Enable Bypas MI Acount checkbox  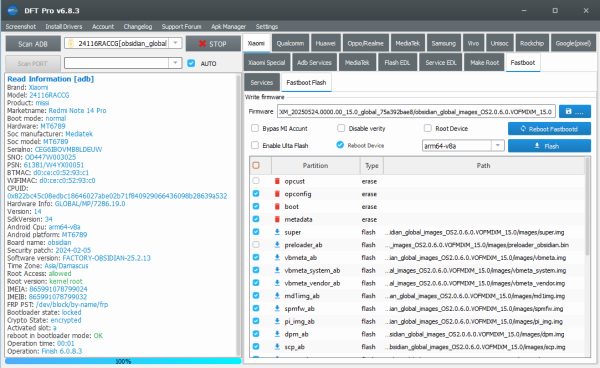click(x=255, y=128)
